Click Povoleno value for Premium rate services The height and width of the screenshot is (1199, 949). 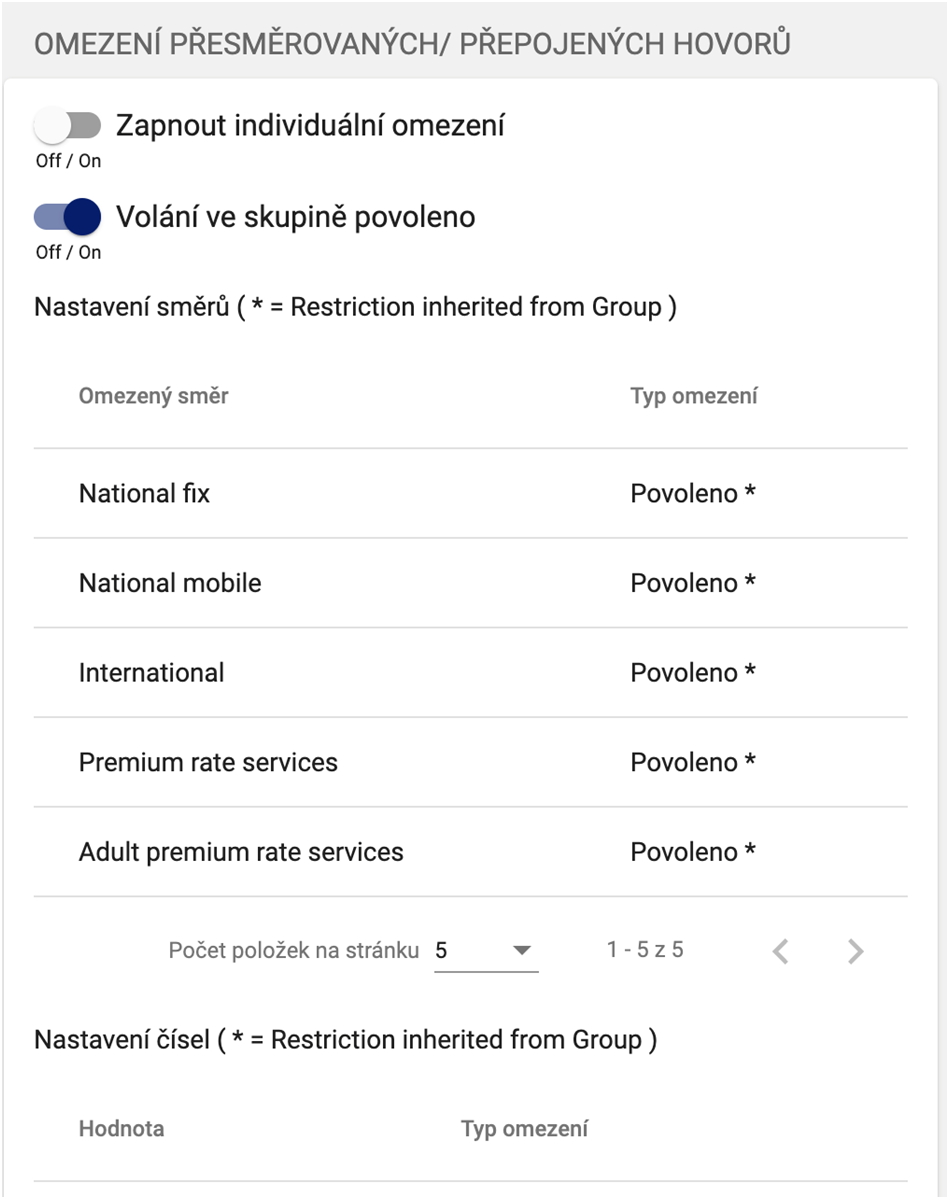[692, 762]
